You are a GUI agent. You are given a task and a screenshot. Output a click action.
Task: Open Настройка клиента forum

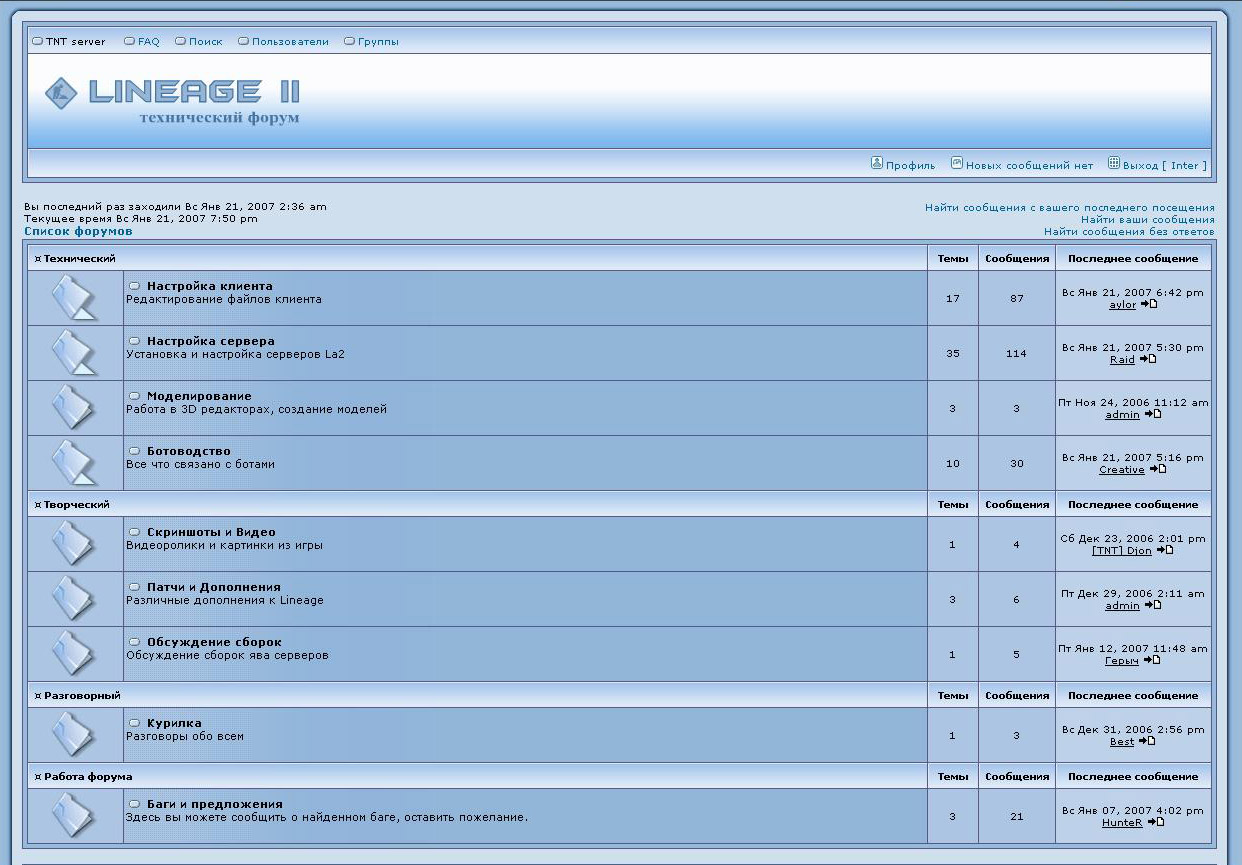pyautogui.click(x=210, y=286)
